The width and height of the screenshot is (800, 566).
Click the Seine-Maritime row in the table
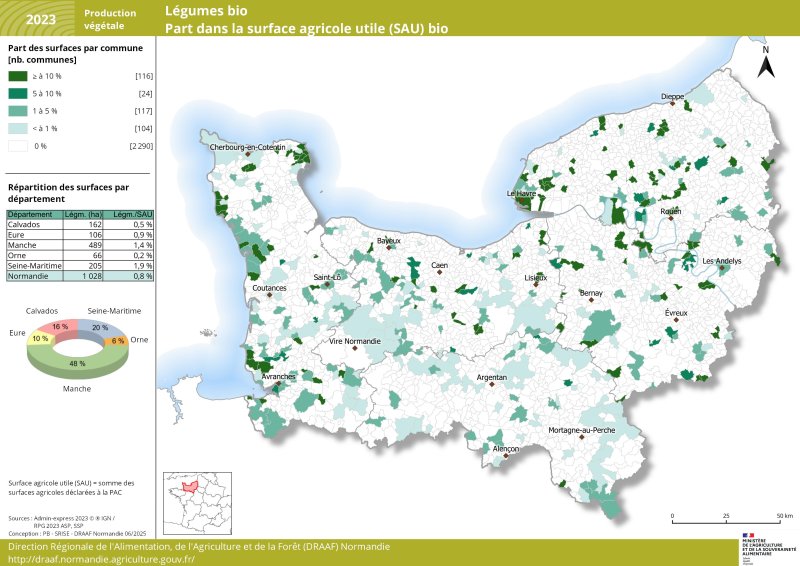[x=80, y=265]
